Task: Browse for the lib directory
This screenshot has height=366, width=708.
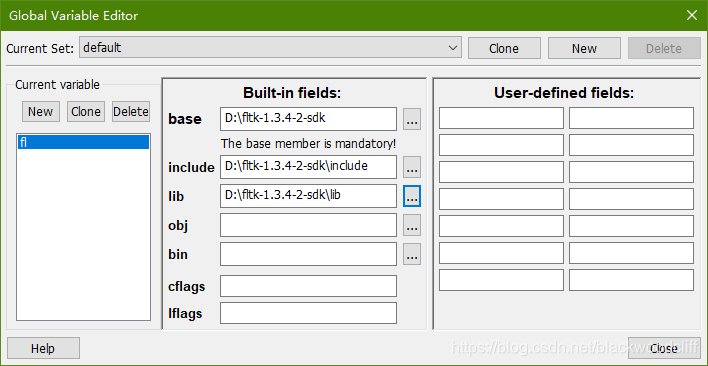Action: click(x=412, y=196)
